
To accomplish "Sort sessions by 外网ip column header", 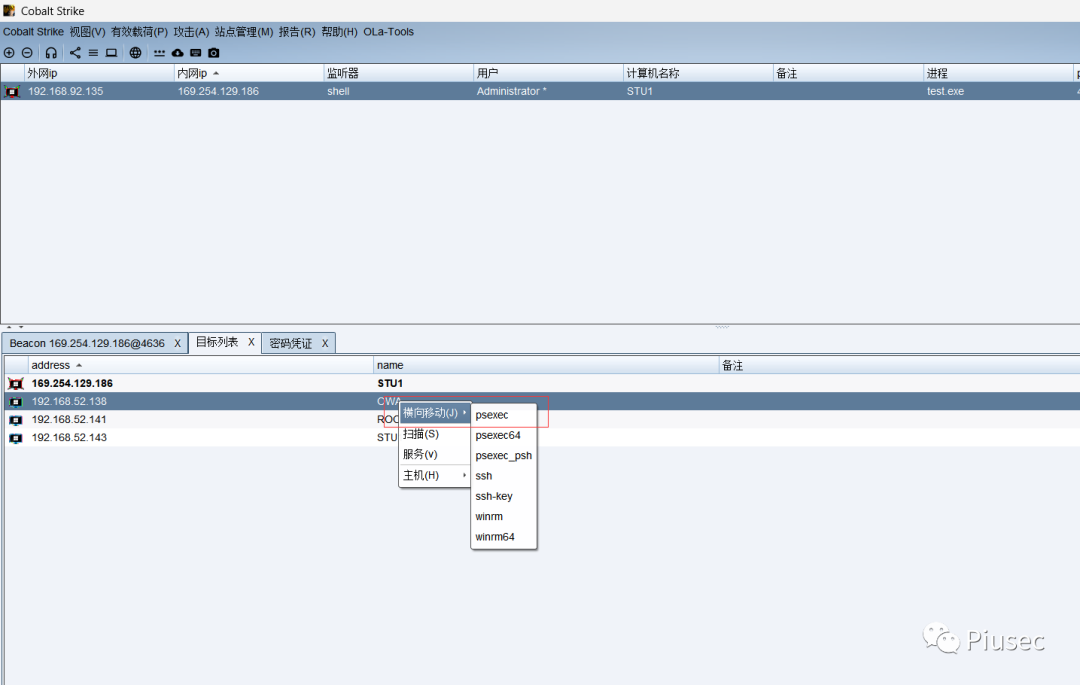I will tap(99, 73).
